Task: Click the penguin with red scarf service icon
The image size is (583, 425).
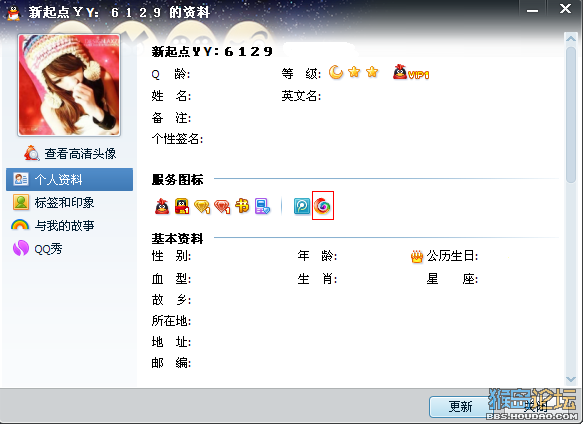Action: [x=182, y=206]
